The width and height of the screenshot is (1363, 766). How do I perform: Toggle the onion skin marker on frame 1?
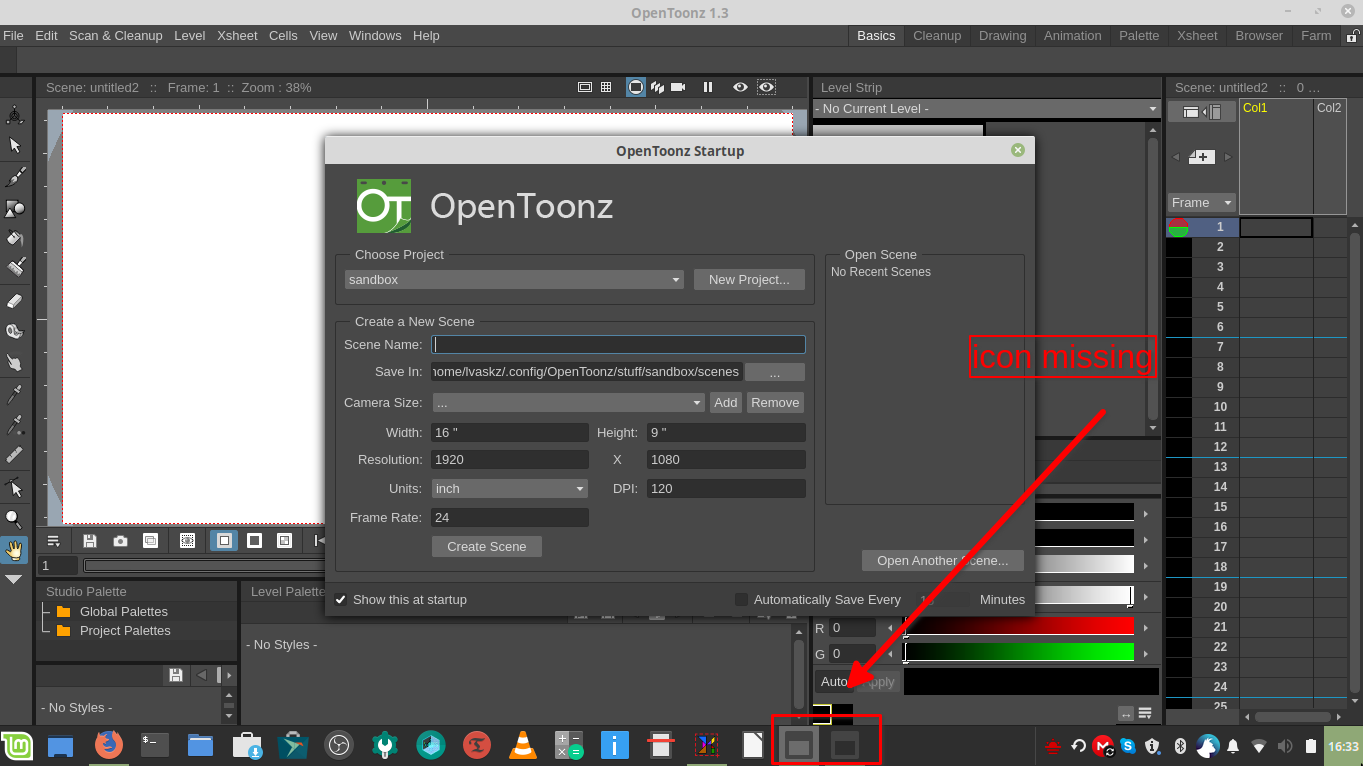[1178, 227]
